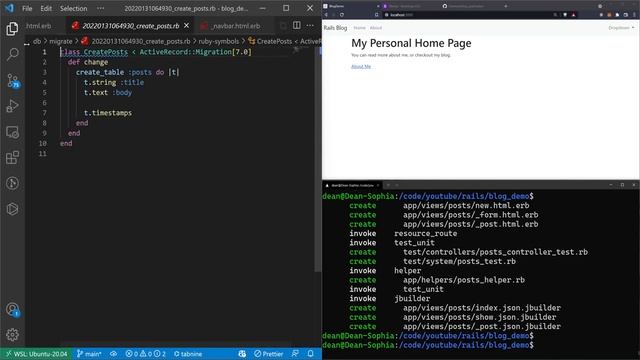Open the Explorer view in VS Code
Viewport: 640px width, 360px height.
12,29
